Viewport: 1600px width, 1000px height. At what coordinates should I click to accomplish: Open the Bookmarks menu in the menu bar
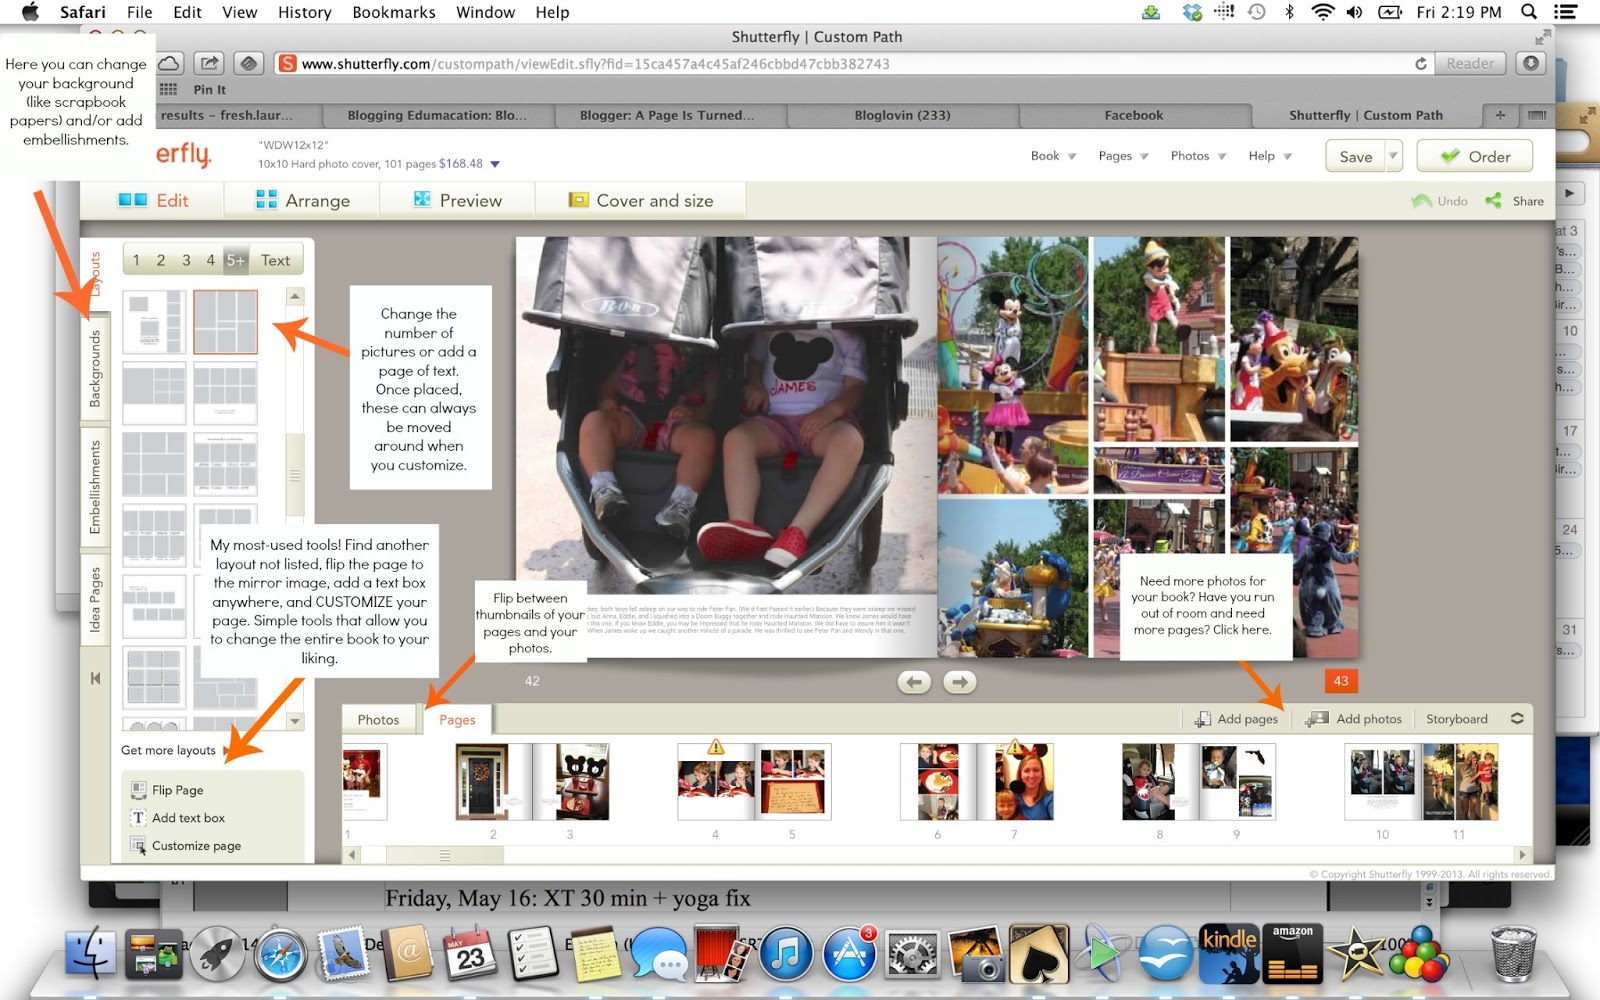click(393, 12)
